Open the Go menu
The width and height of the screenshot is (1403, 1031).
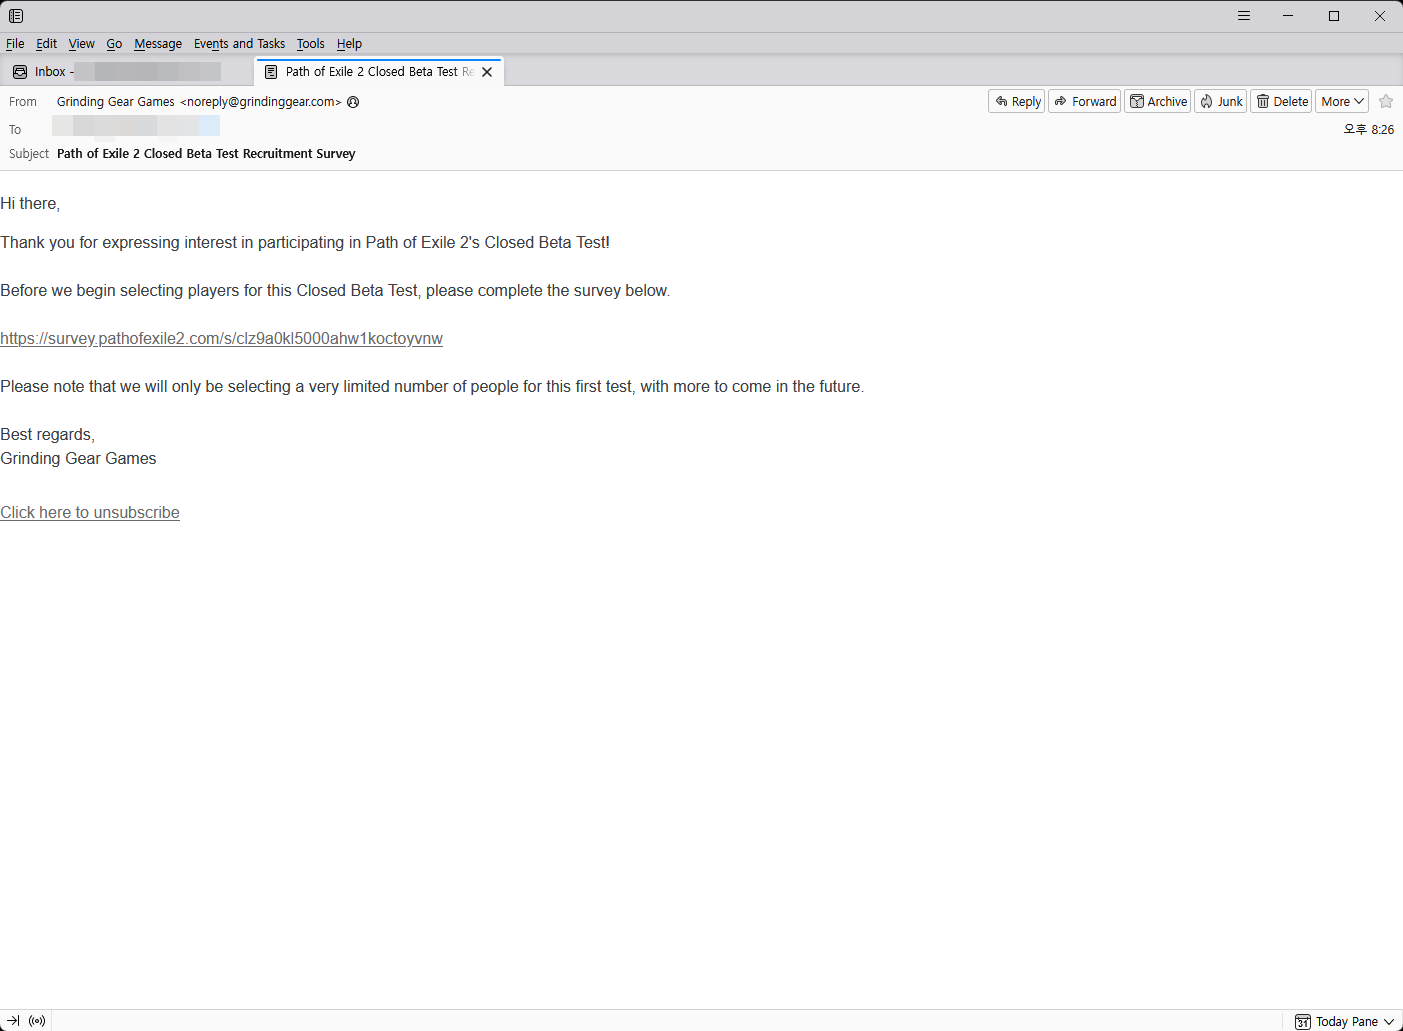coord(114,44)
